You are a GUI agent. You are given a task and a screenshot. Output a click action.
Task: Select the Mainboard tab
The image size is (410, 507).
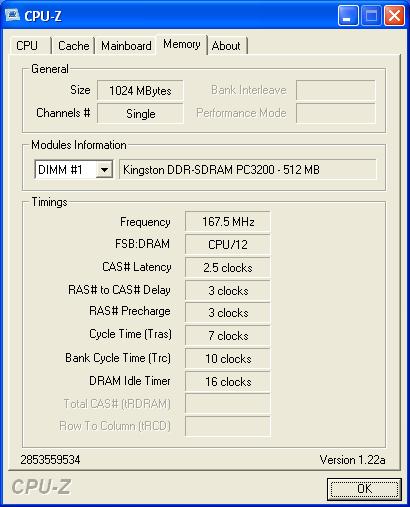[x=126, y=46]
